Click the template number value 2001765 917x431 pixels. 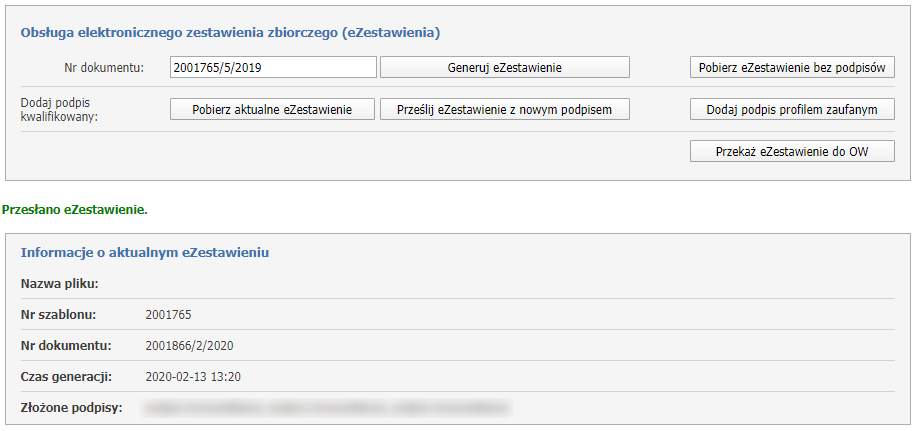tap(168, 315)
